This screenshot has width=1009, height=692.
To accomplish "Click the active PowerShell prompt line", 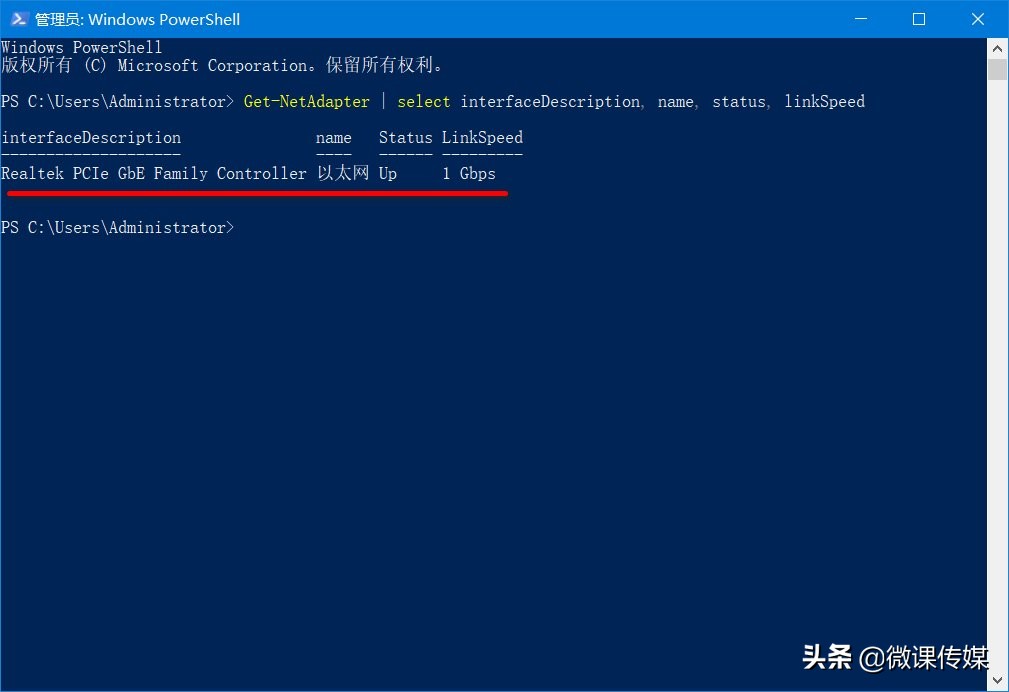I will point(118,227).
